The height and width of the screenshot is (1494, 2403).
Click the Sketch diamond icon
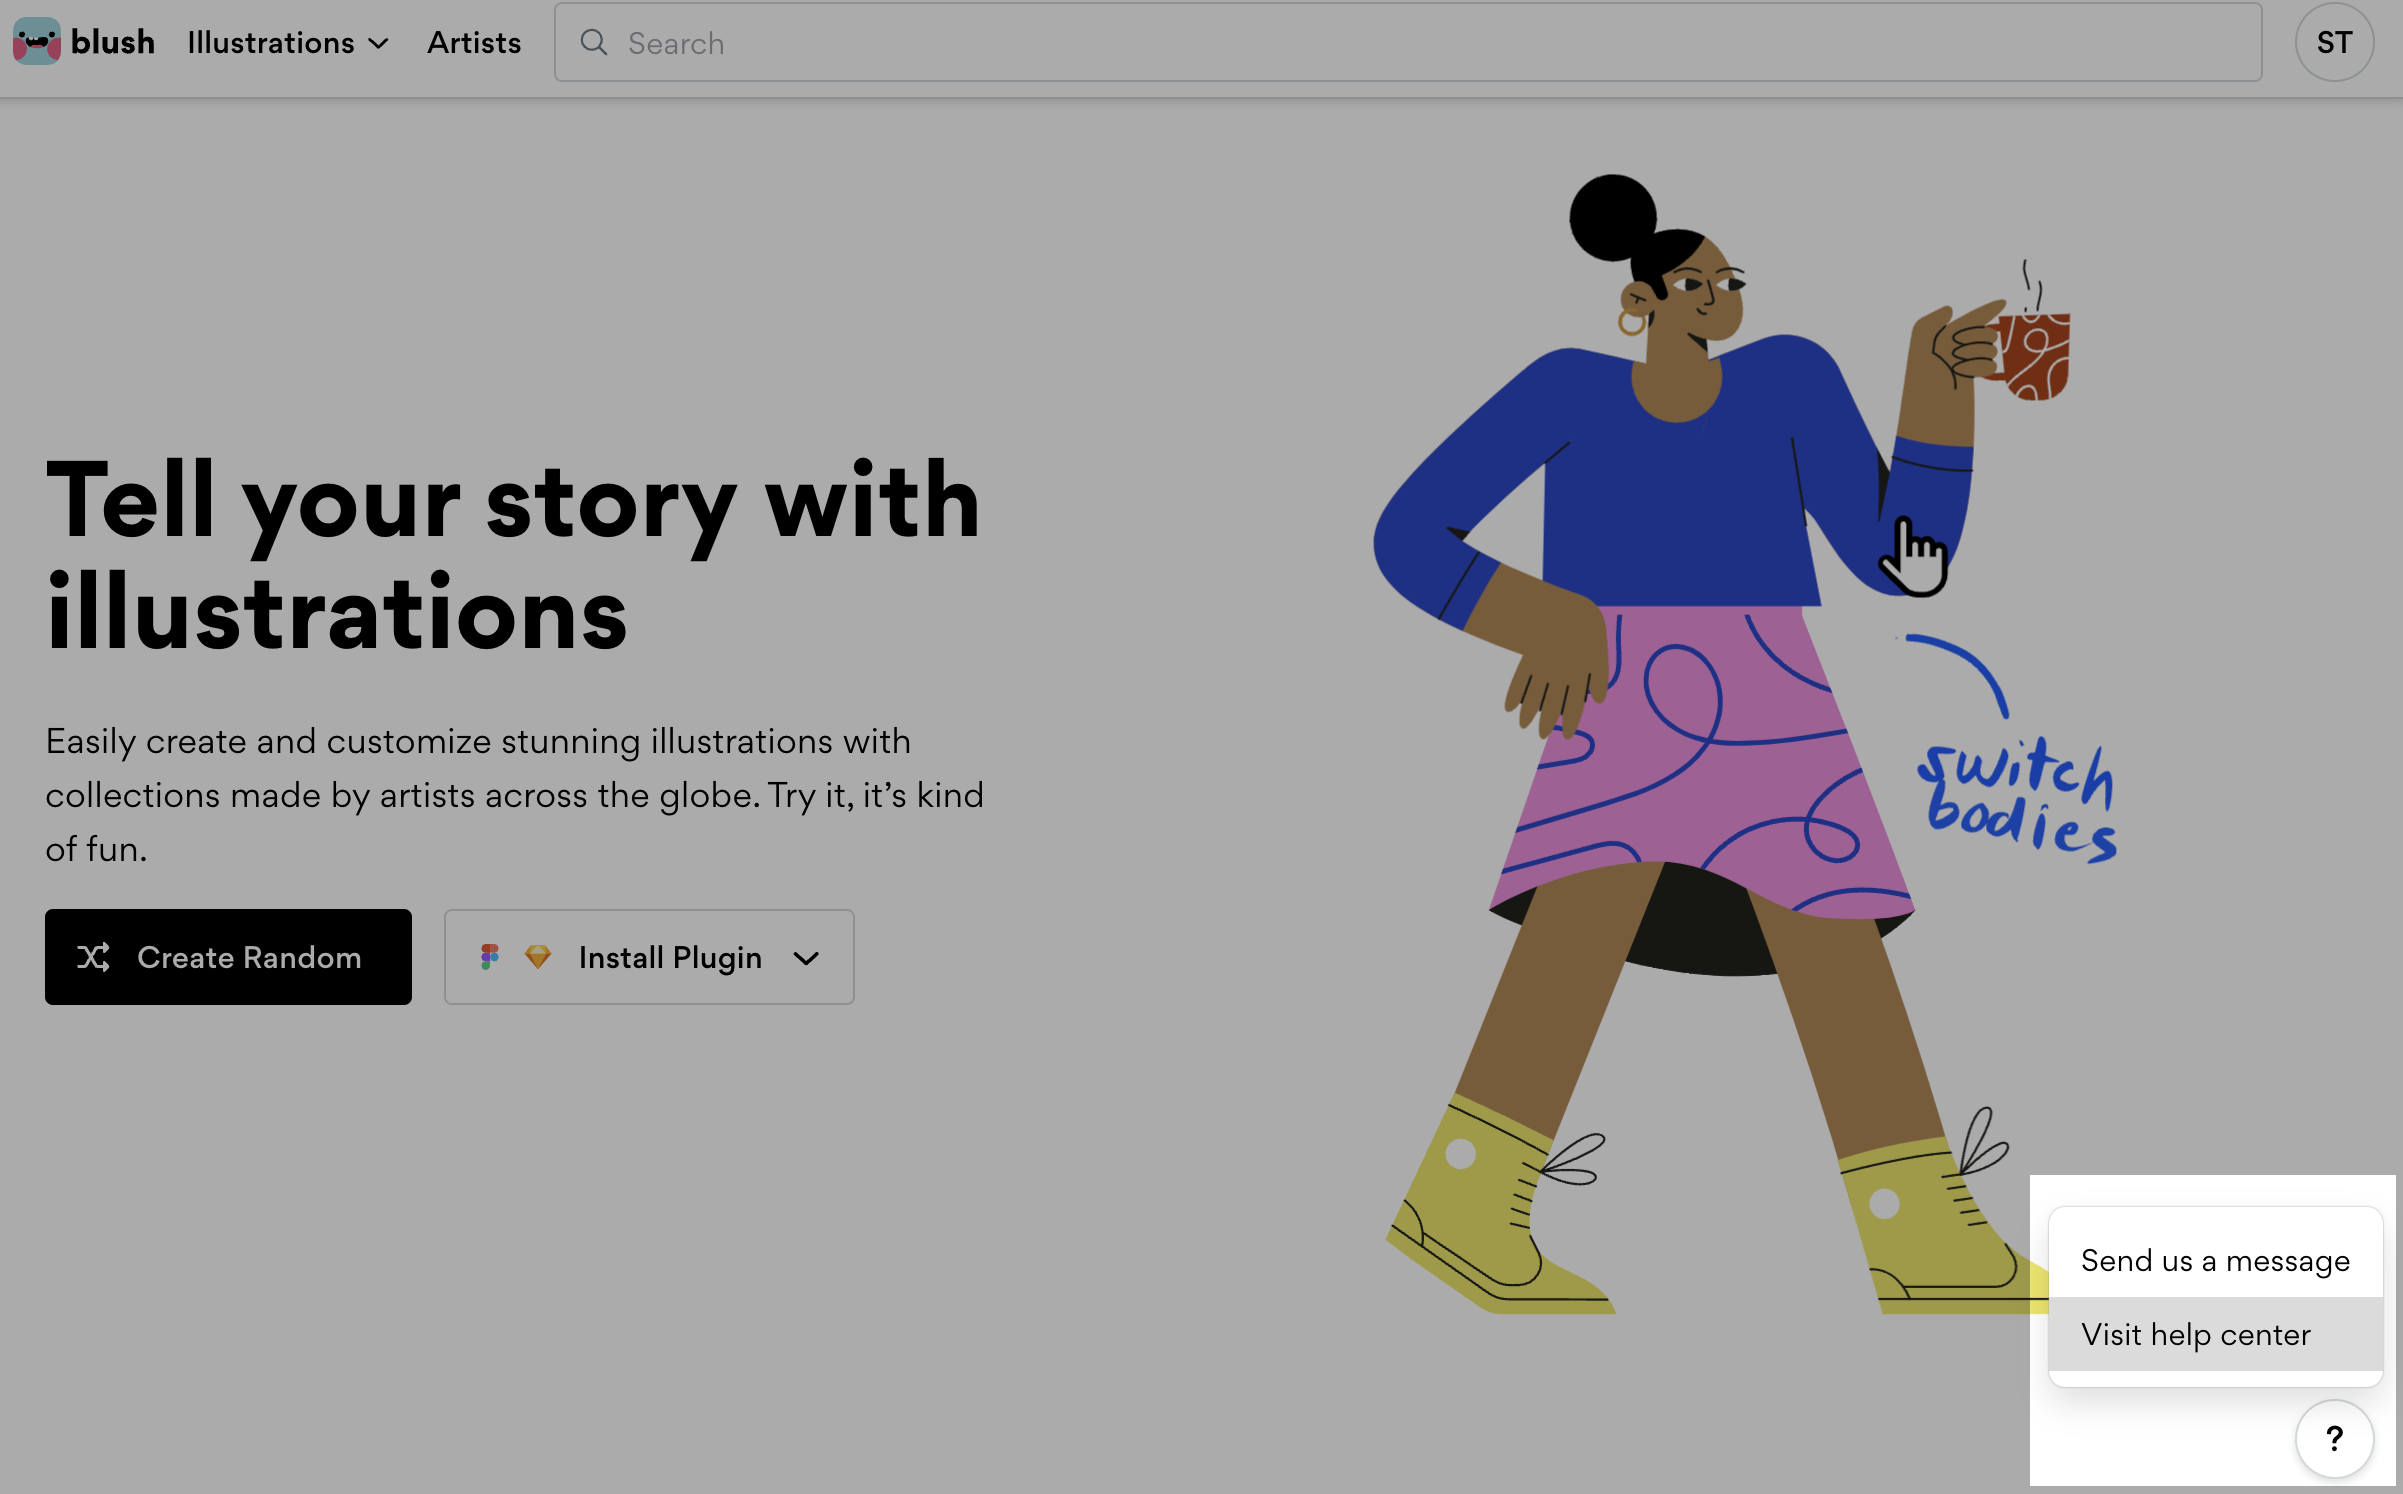(538, 957)
